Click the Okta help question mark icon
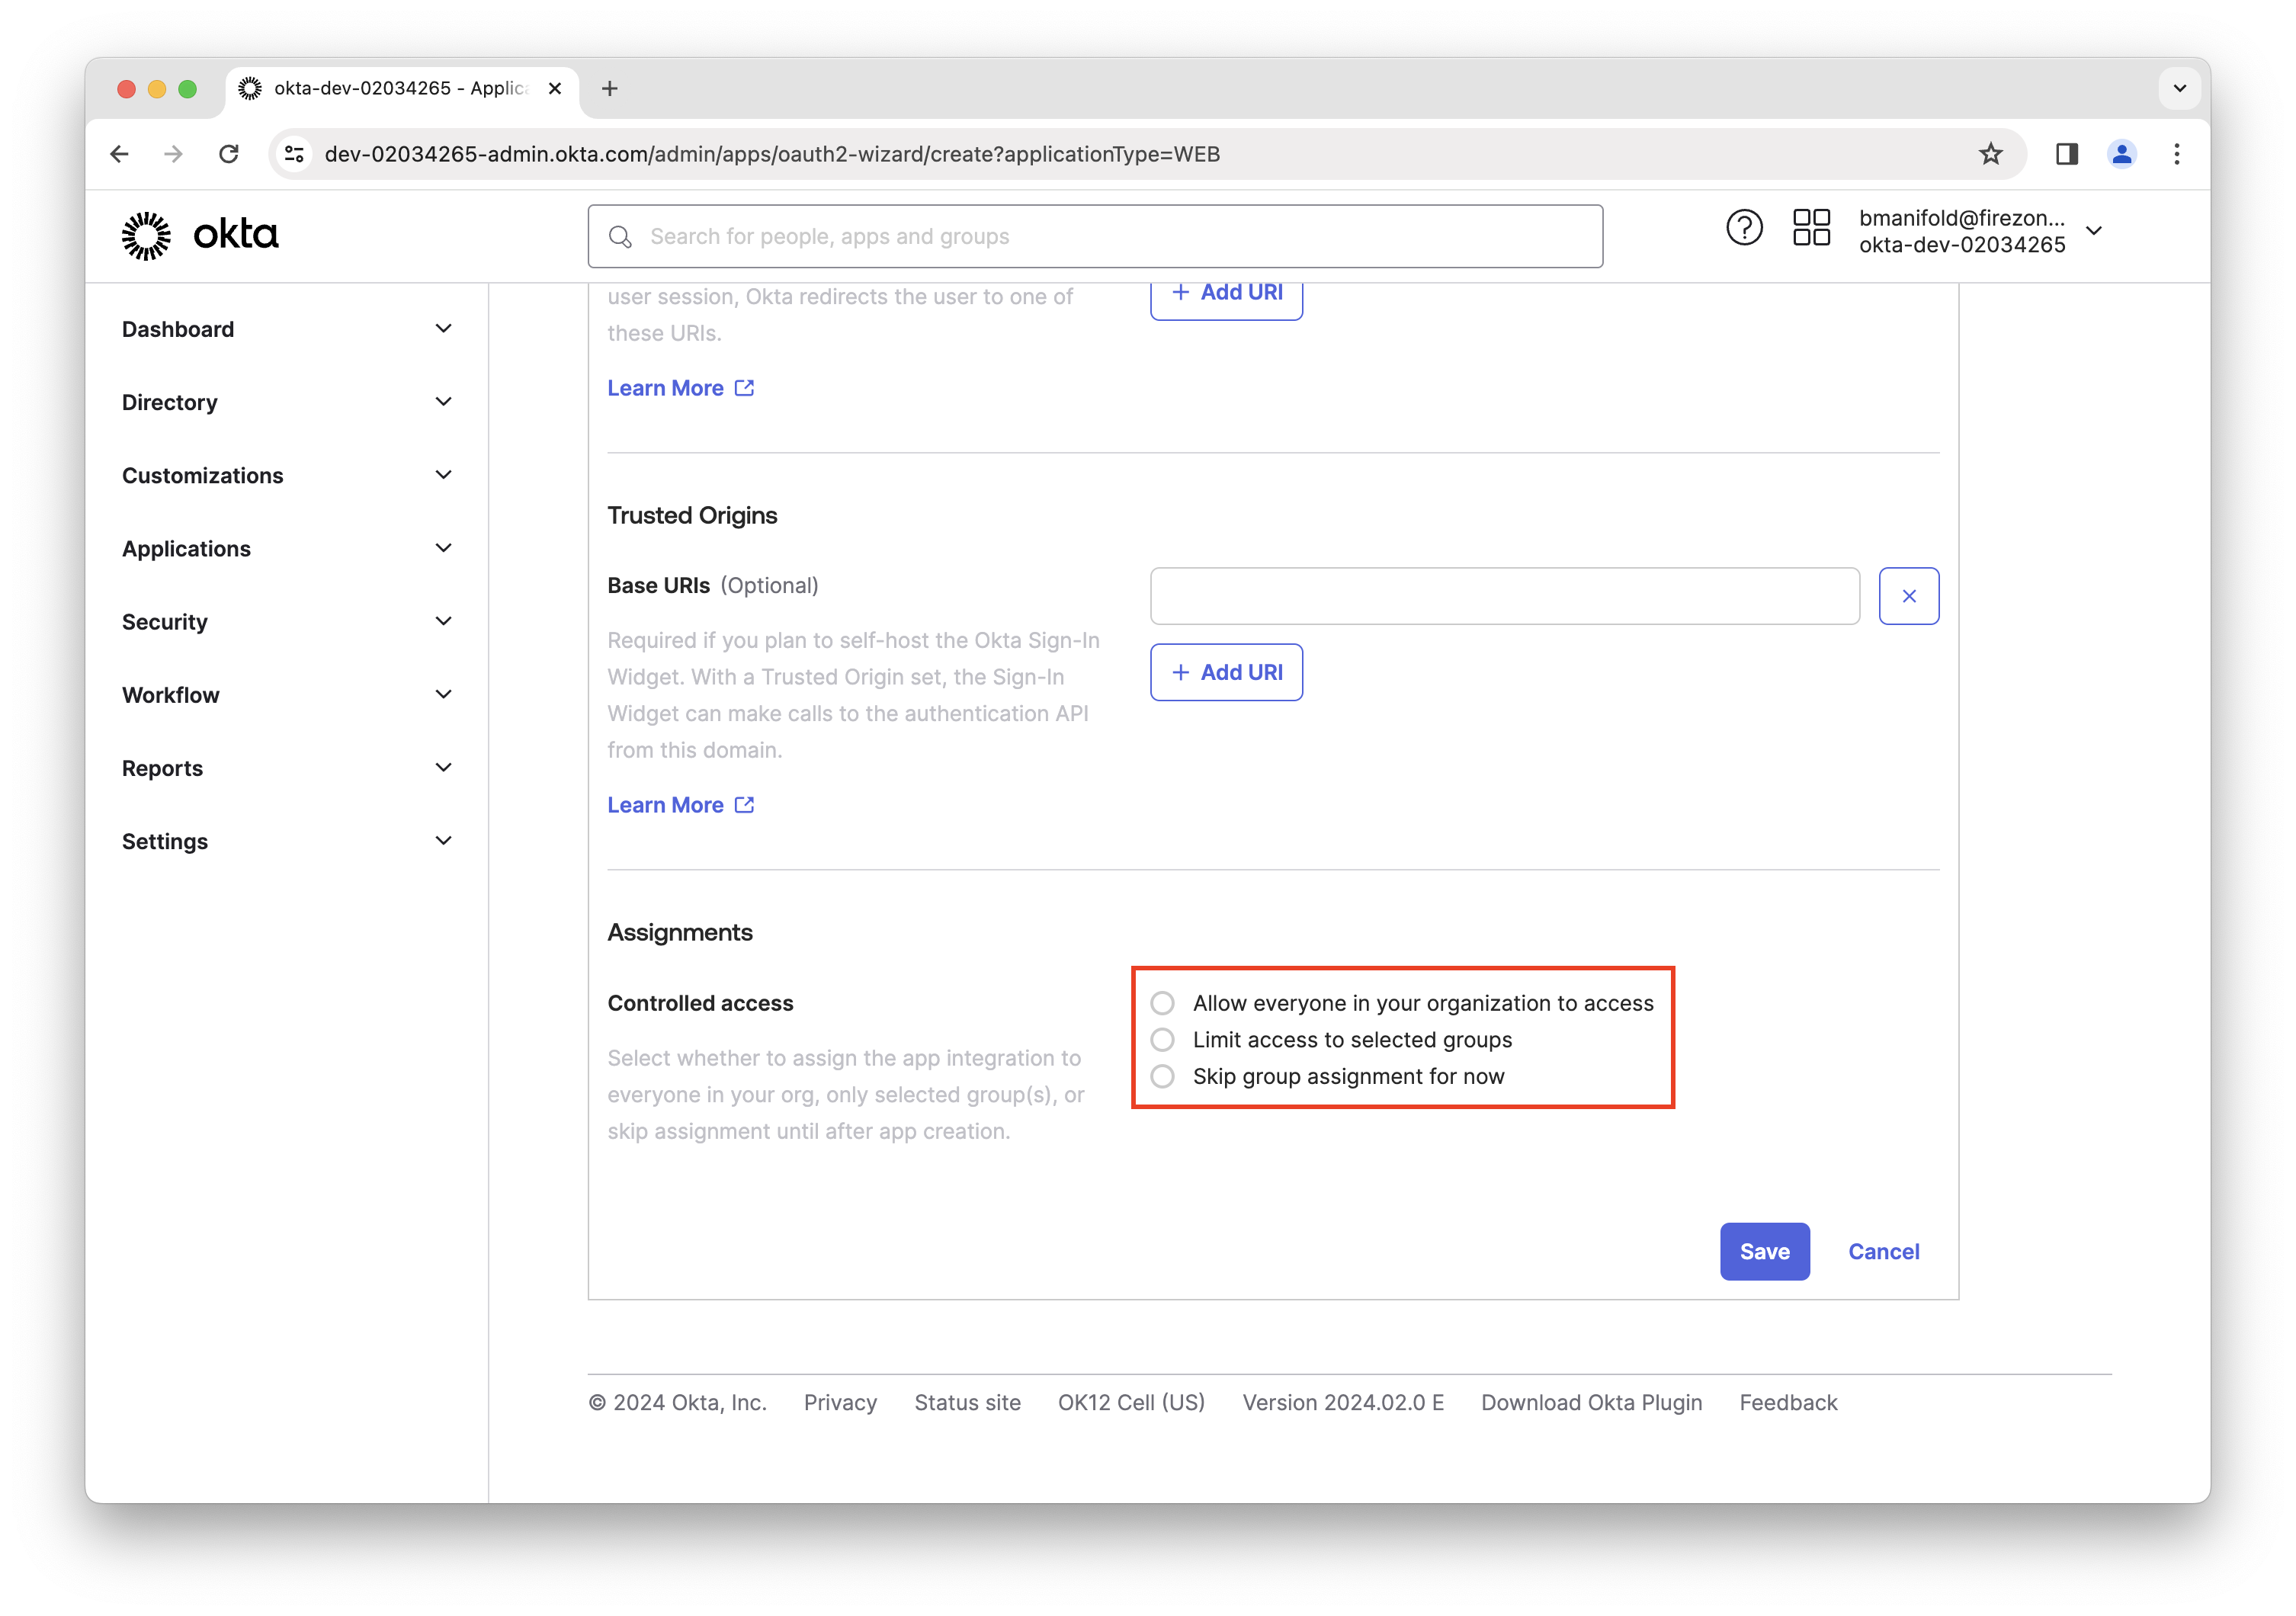Viewport: 2296px width, 1616px height. (1744, 228)
